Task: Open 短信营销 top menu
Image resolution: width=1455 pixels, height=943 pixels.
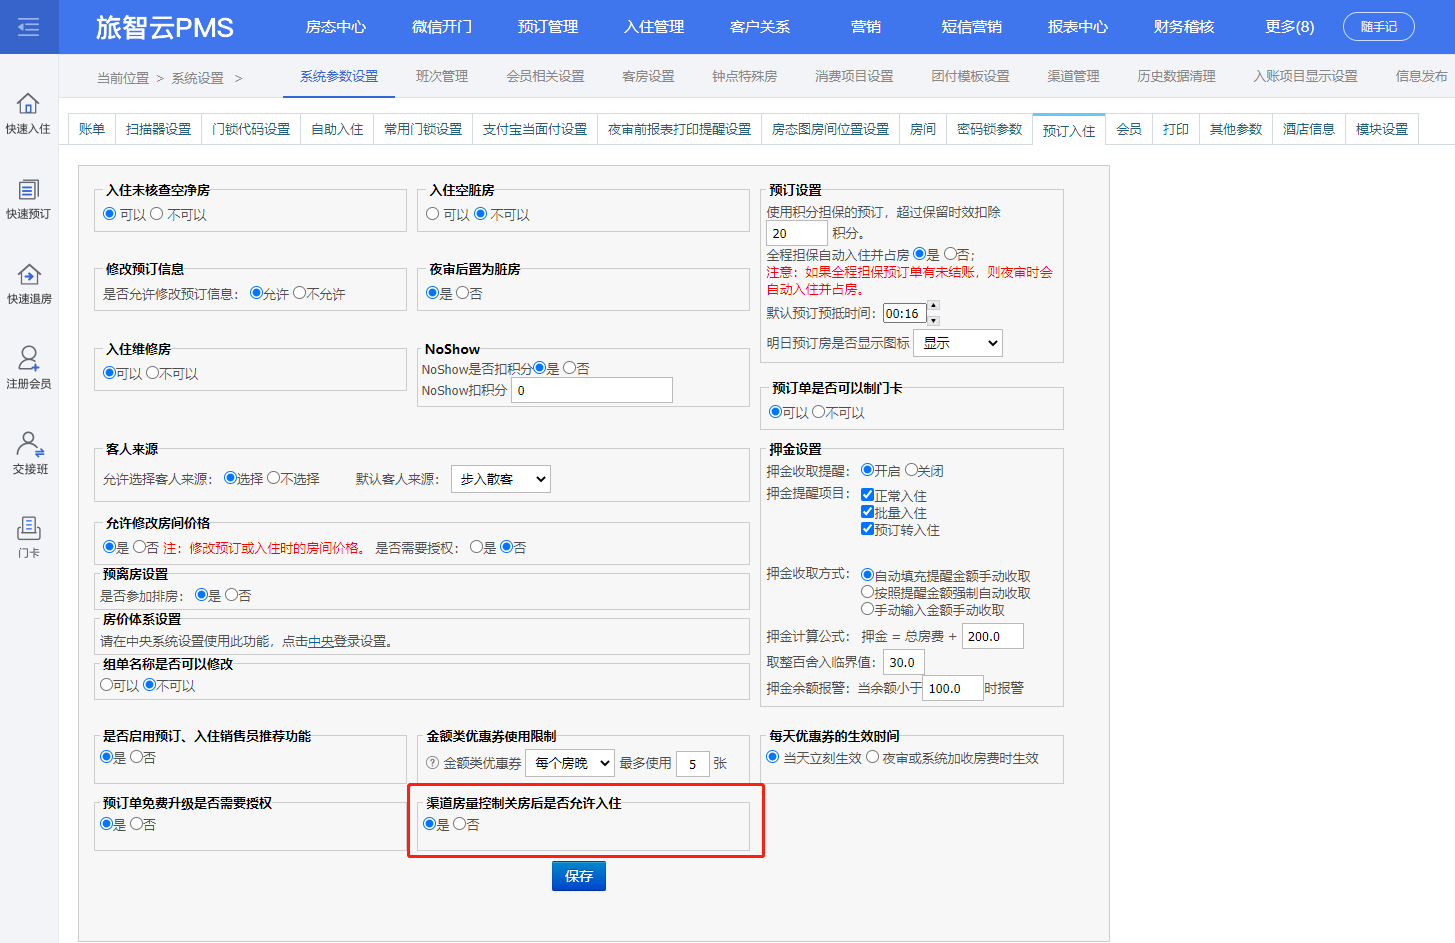Action: click(972, 27)
